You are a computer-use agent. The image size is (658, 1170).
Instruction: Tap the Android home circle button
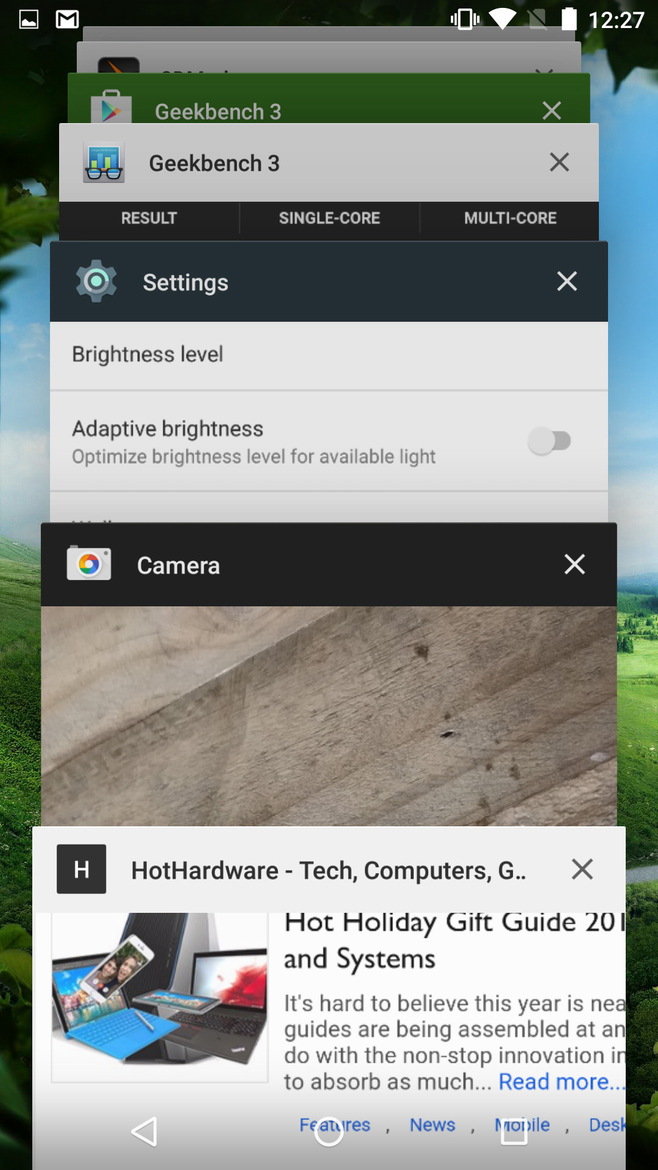(x=328, y=1131)
